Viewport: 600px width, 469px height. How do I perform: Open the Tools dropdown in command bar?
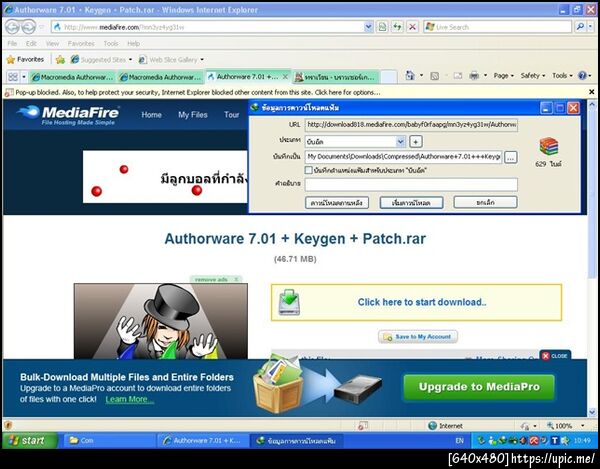(x=562, y=76)
